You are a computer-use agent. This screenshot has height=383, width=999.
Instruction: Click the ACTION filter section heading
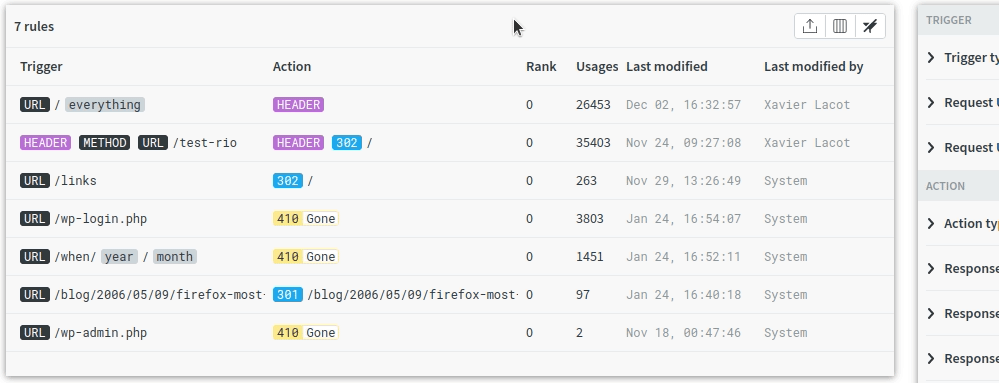(x=945, y=186)
